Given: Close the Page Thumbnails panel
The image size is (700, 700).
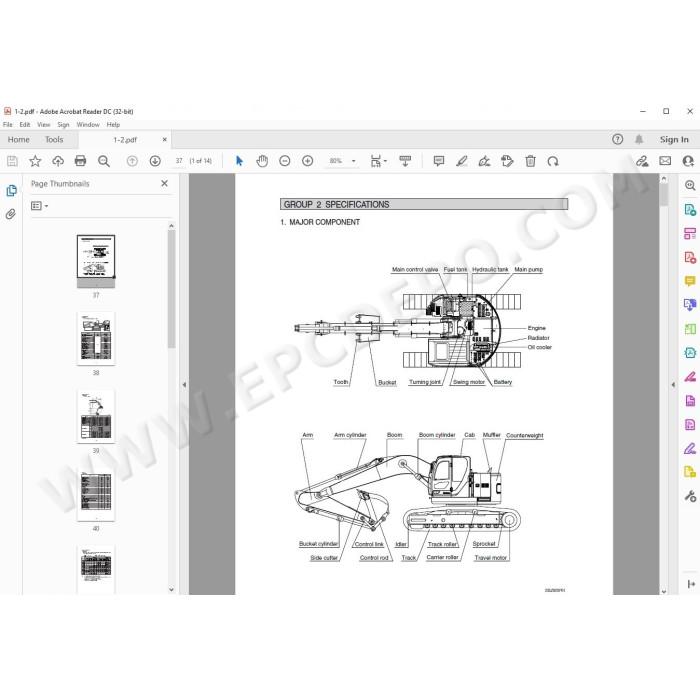Looking at the screenshot, I should click(x=164, y=183).
